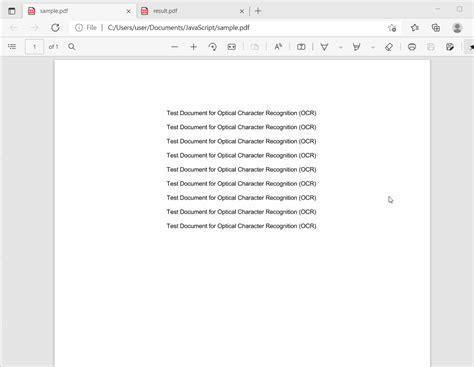Open the PDF search tool
This screenshot has height=367, width=474.
click(x=72, y=47)
